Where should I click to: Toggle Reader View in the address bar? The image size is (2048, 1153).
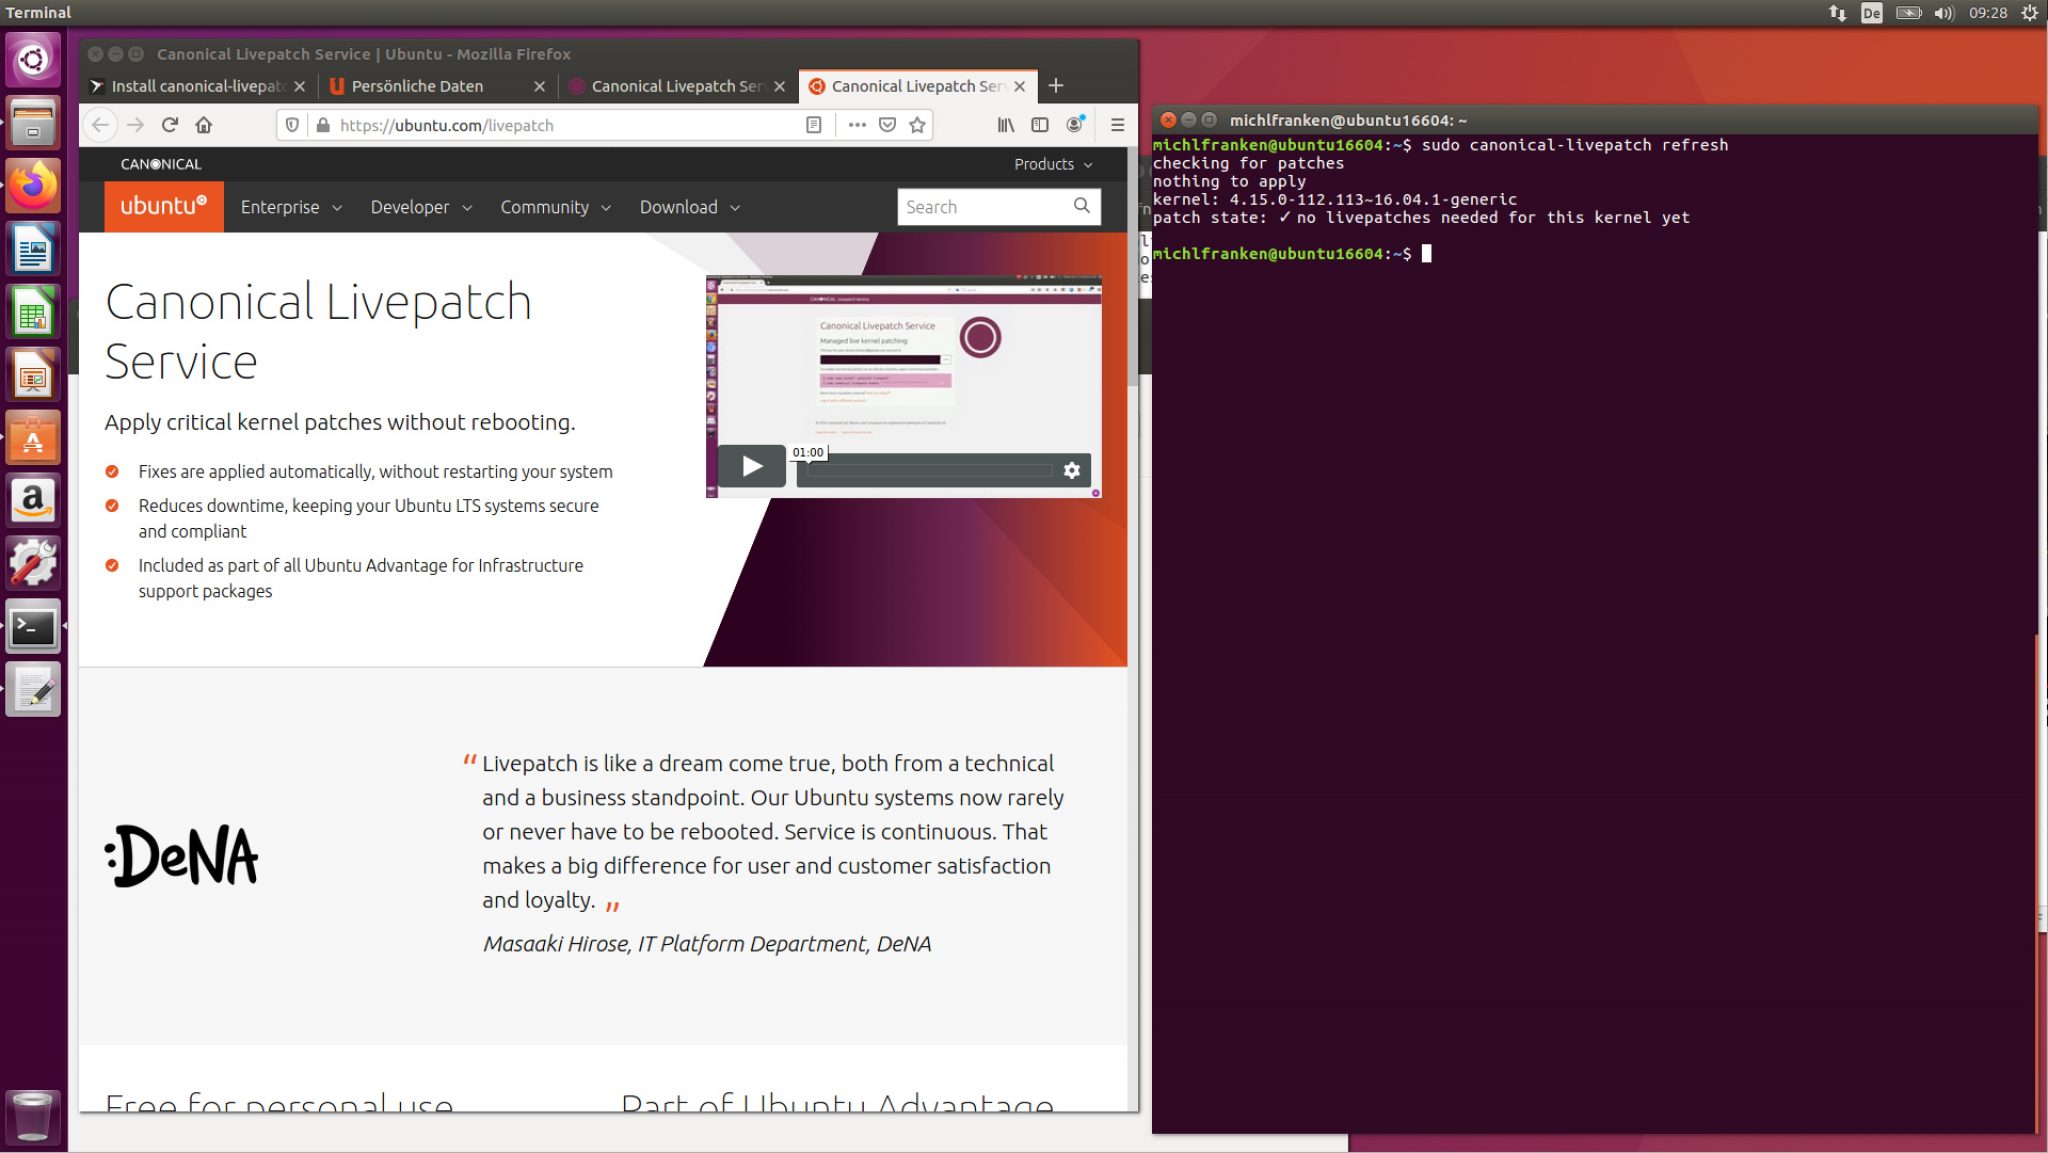coord(814,125)
